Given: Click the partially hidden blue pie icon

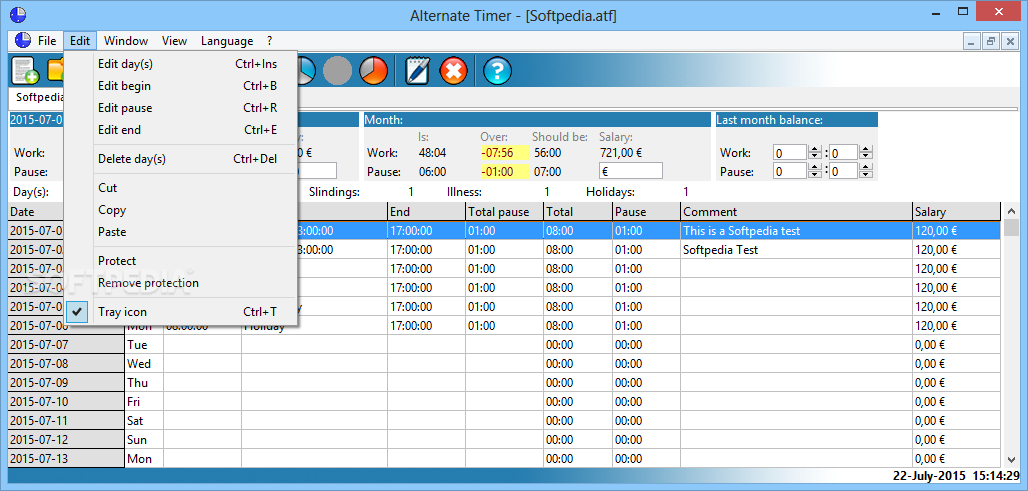Looking at the screenshot, I should [307, 70].
